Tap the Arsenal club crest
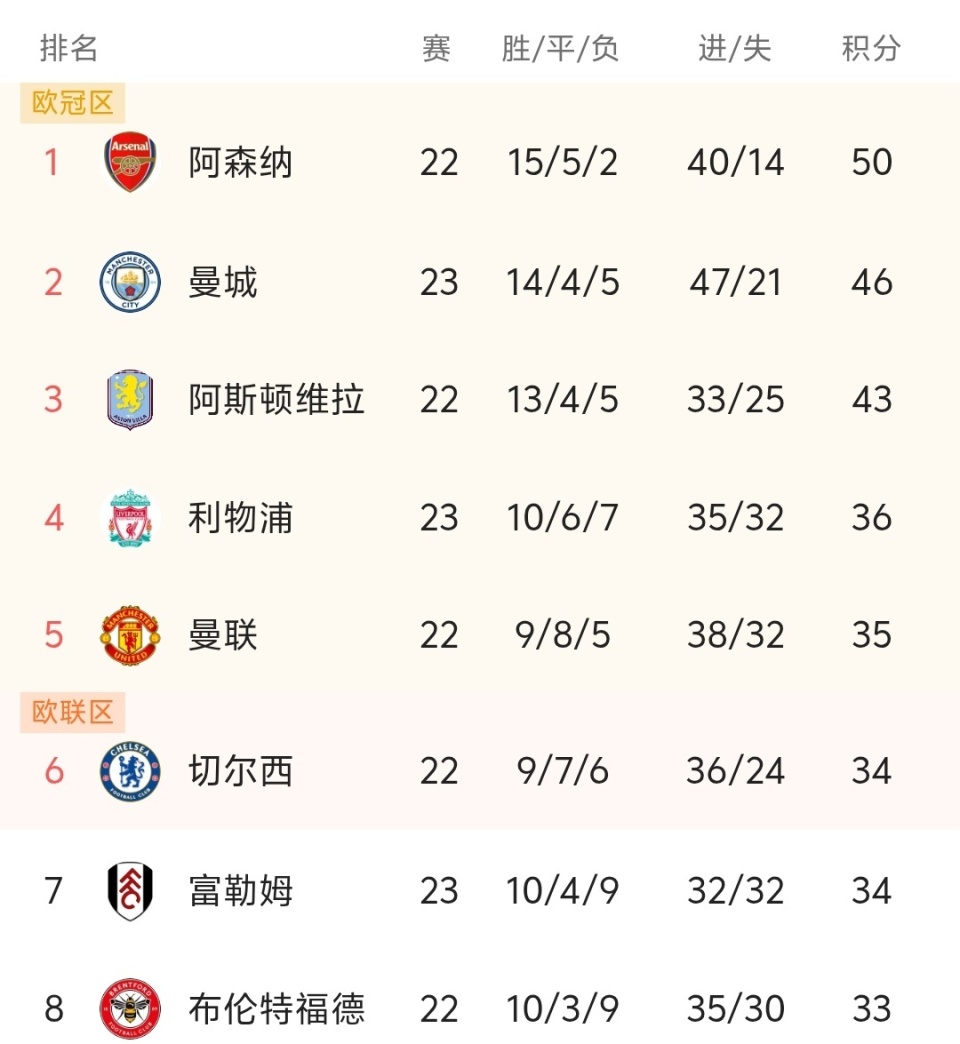Image resolution: width=960 pixels, height=1044 pixels. pyautogui.click(x=130, y=162)
